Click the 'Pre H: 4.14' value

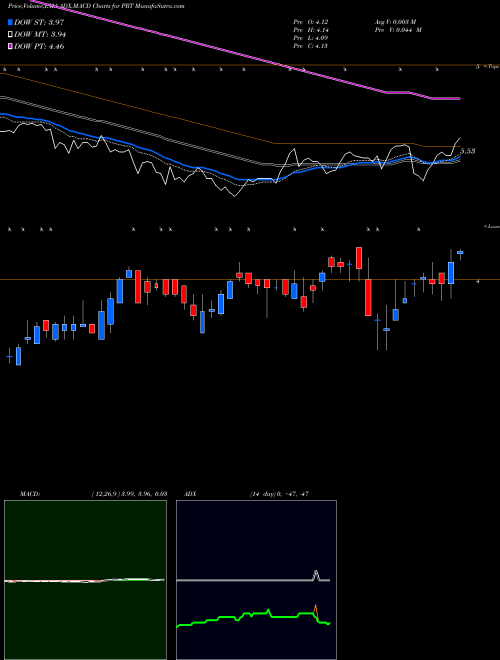coord(311,30)
